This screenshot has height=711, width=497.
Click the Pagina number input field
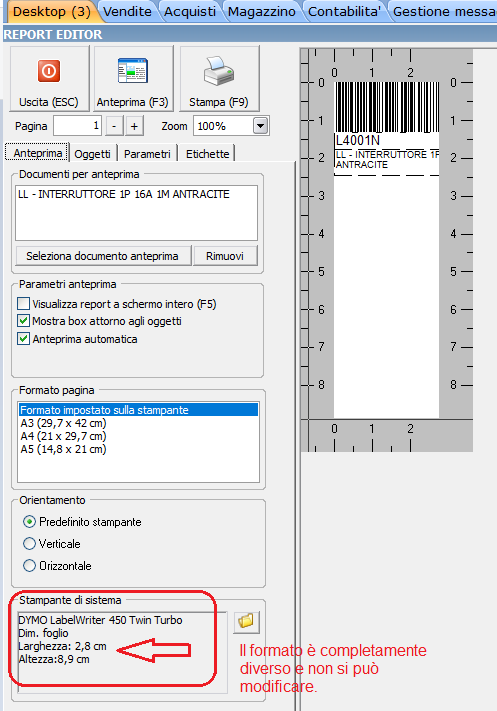coord(77,126)
